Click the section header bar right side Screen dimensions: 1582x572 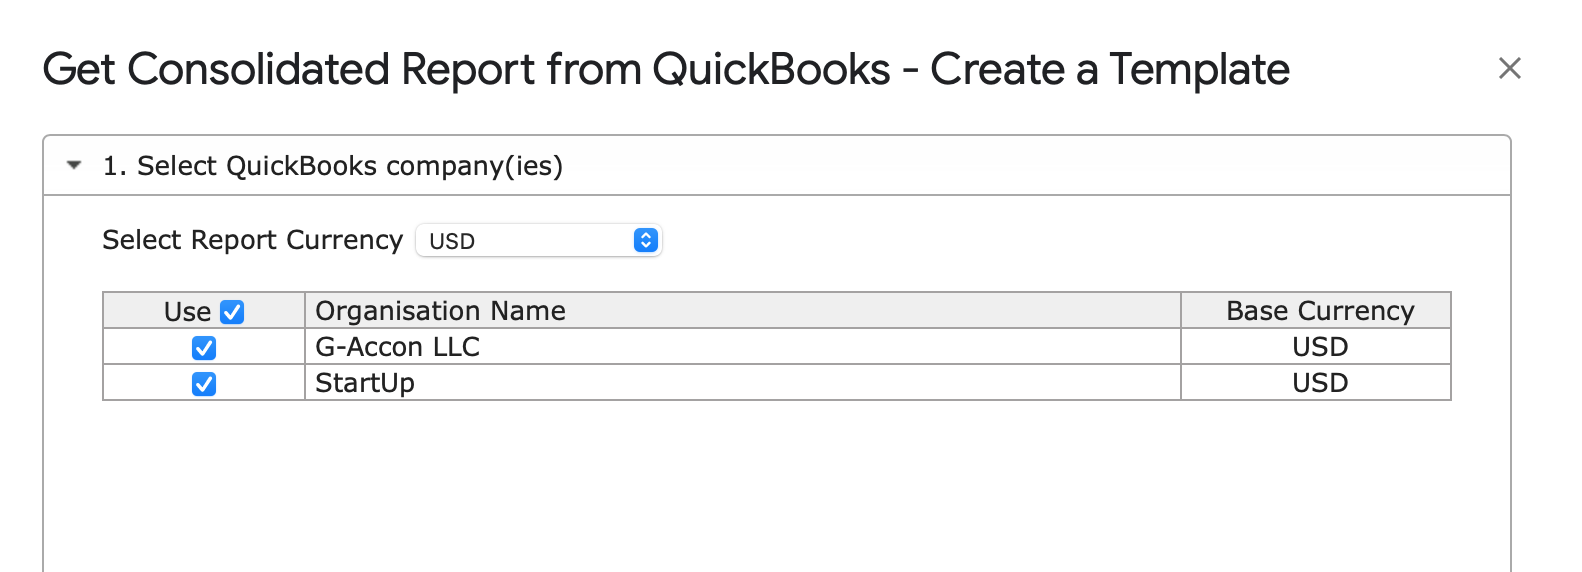click(x=1200, y=166)
